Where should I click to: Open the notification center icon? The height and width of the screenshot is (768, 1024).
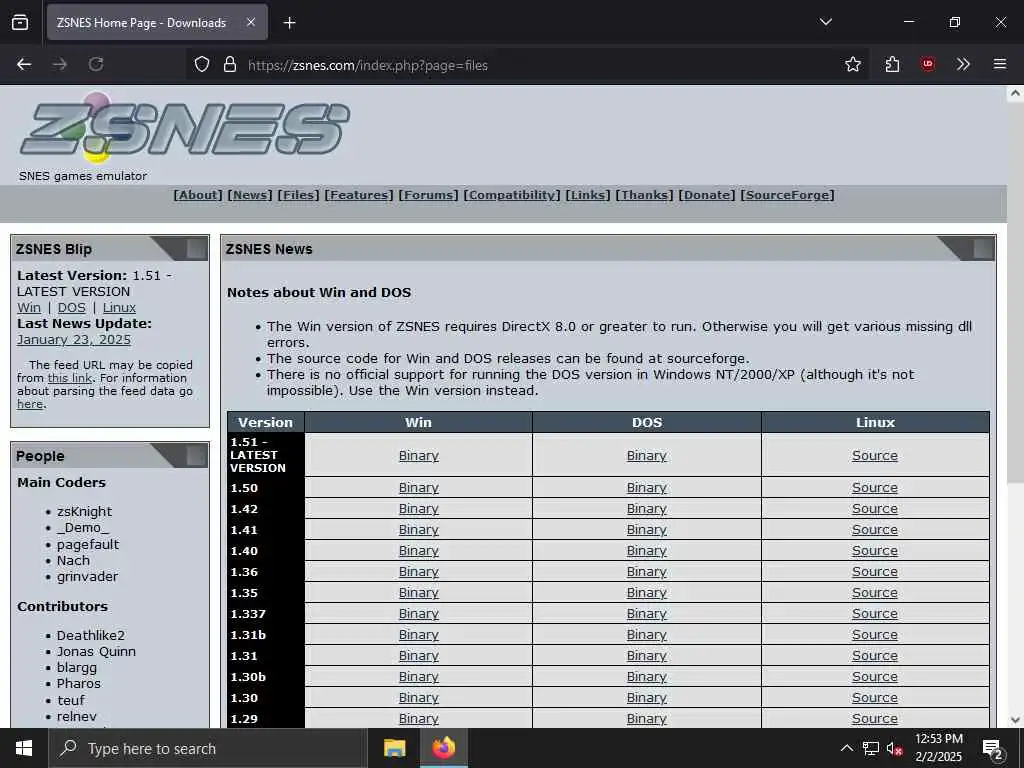coord(992,749)
